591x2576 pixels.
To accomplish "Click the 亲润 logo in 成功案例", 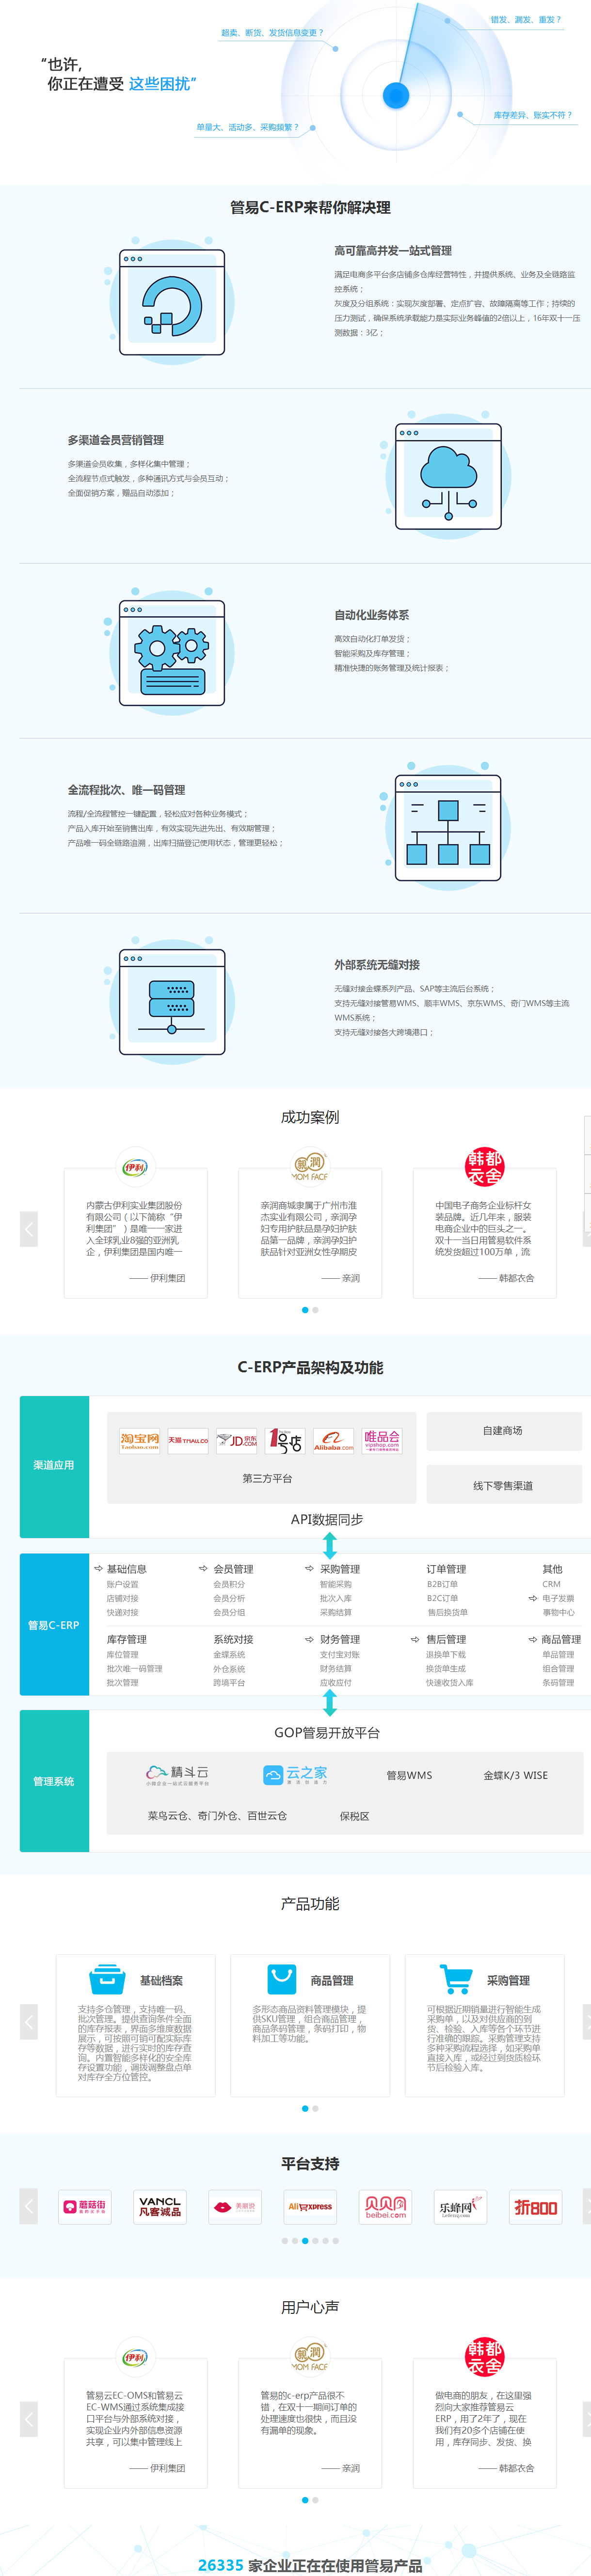I will click(x=310, y=1166).
